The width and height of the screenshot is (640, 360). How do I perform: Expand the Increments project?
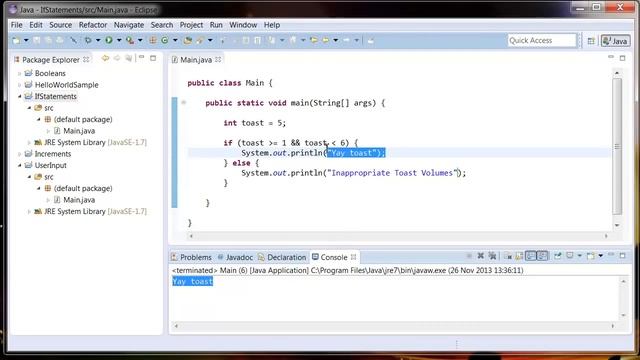19,154
